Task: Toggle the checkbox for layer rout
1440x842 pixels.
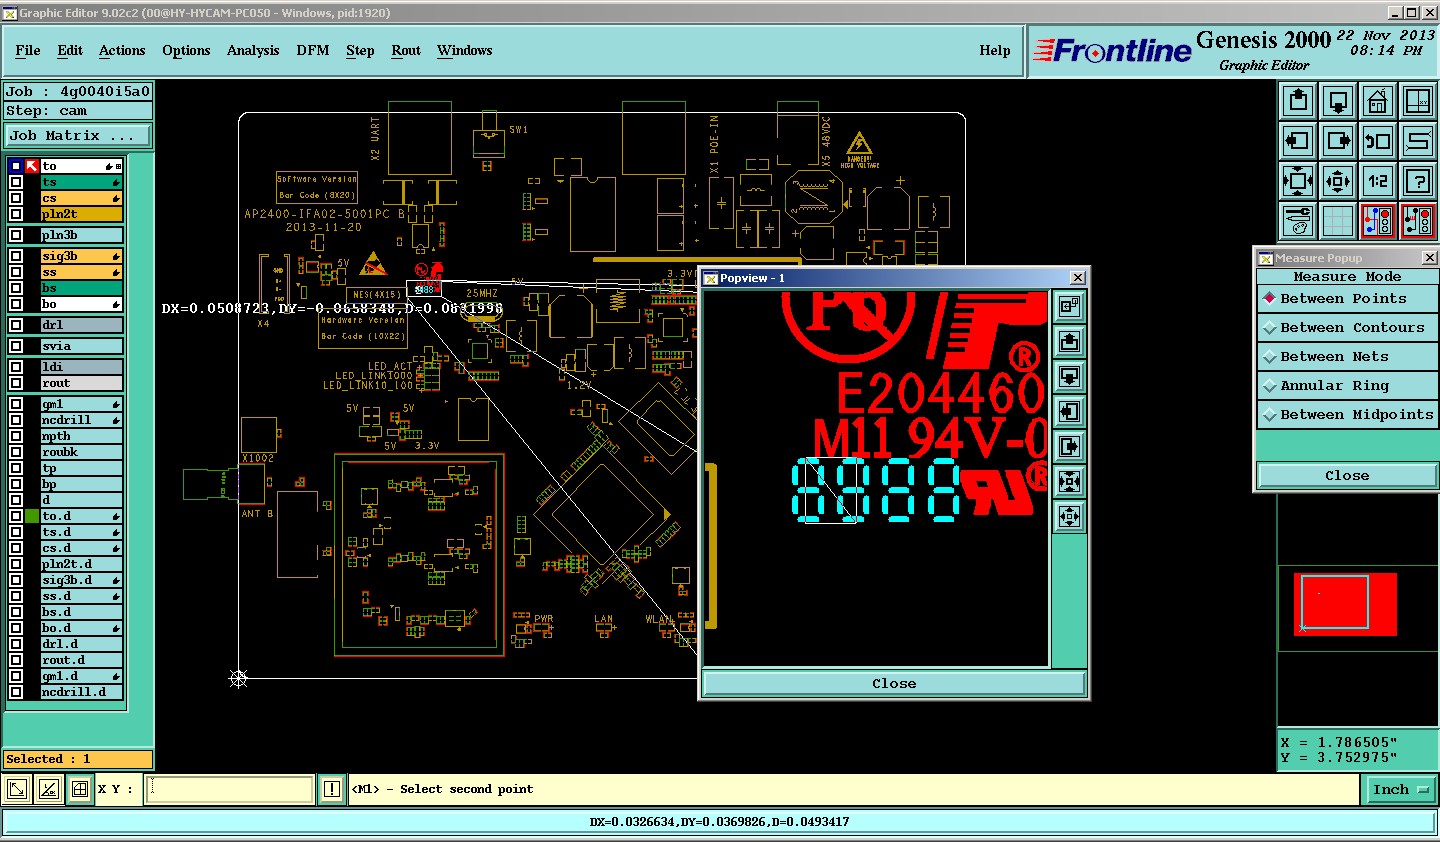Action: point(16,383)
